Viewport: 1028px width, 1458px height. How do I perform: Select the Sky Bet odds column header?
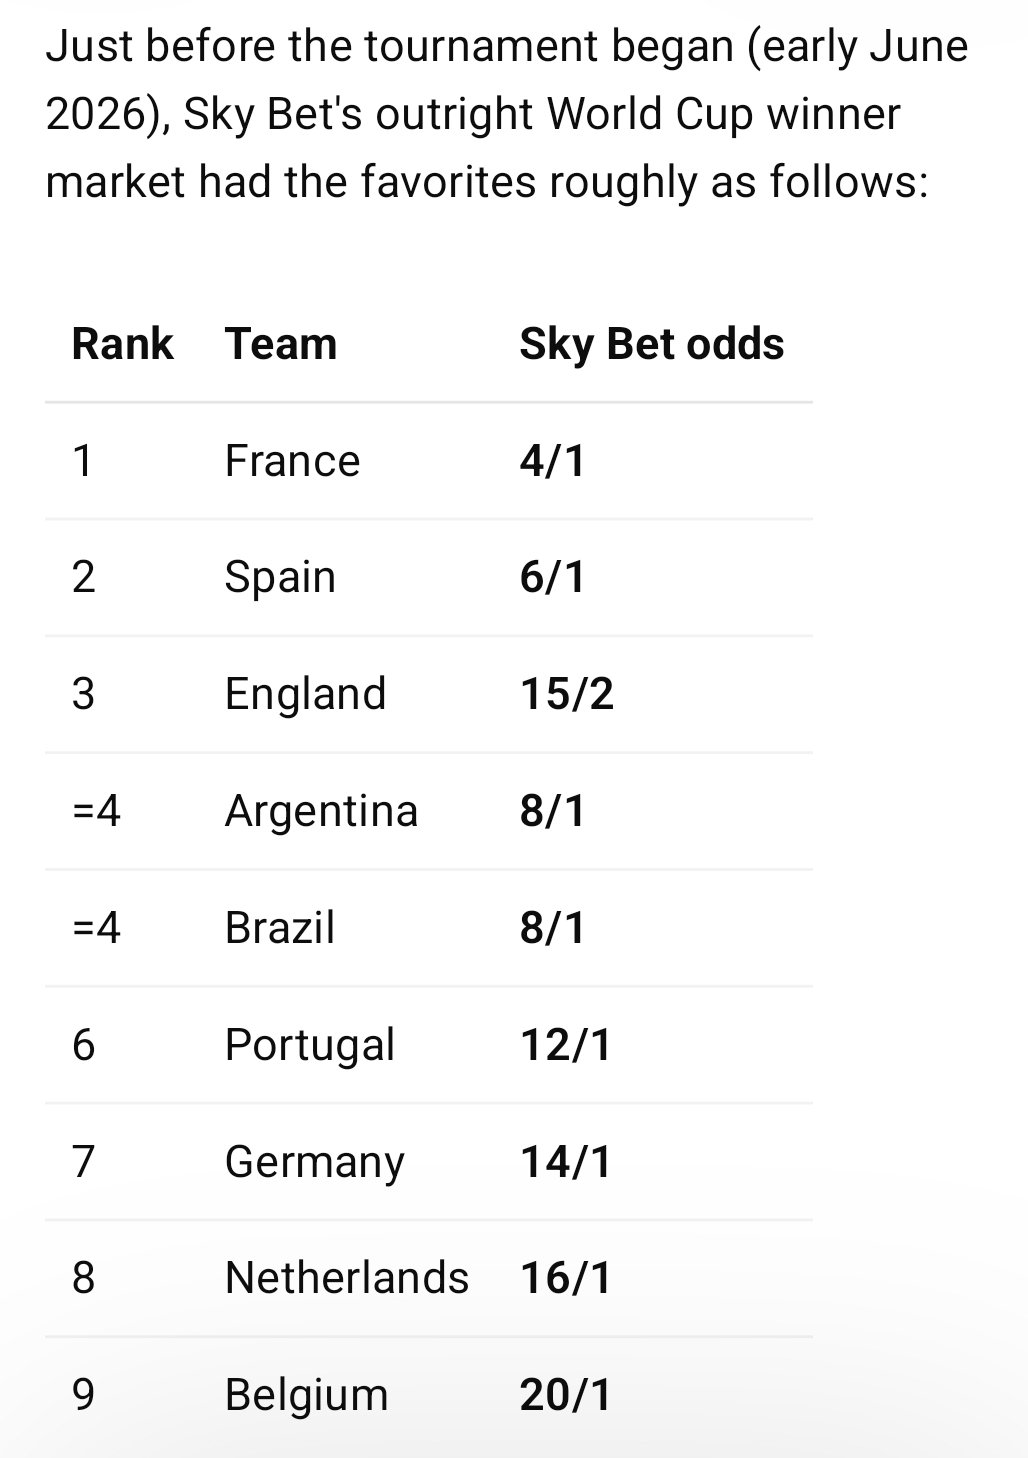click(652, 344)
